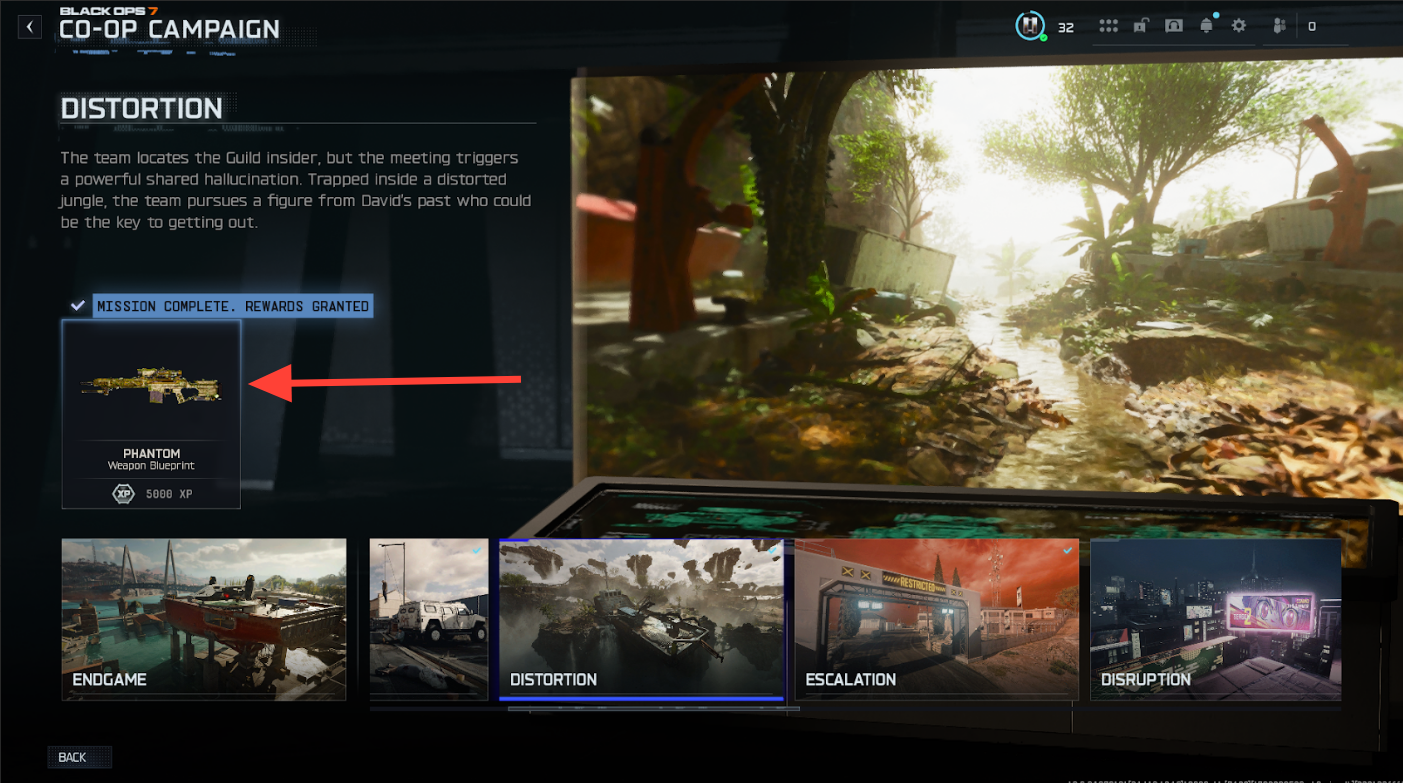Click the Phantom gold weapon image
The image size is (1403, 783).
pyautogui.click(x=151, y=385)
